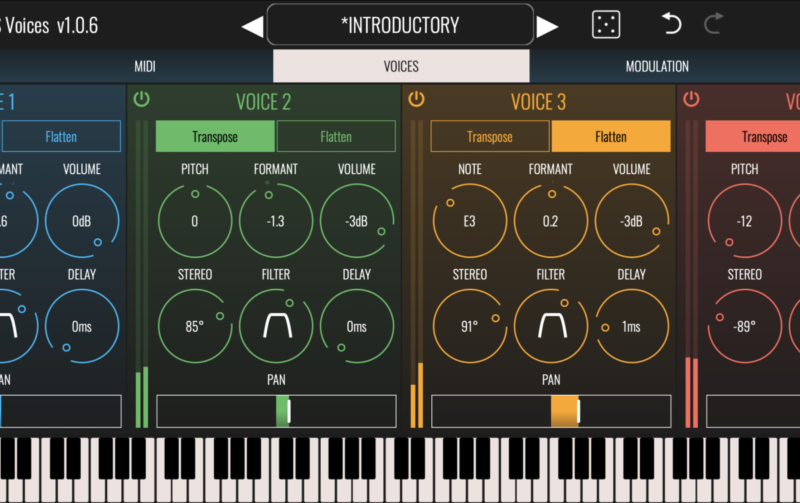Click Voice 2 STEREO knob showing 85°

click(194, 326)
